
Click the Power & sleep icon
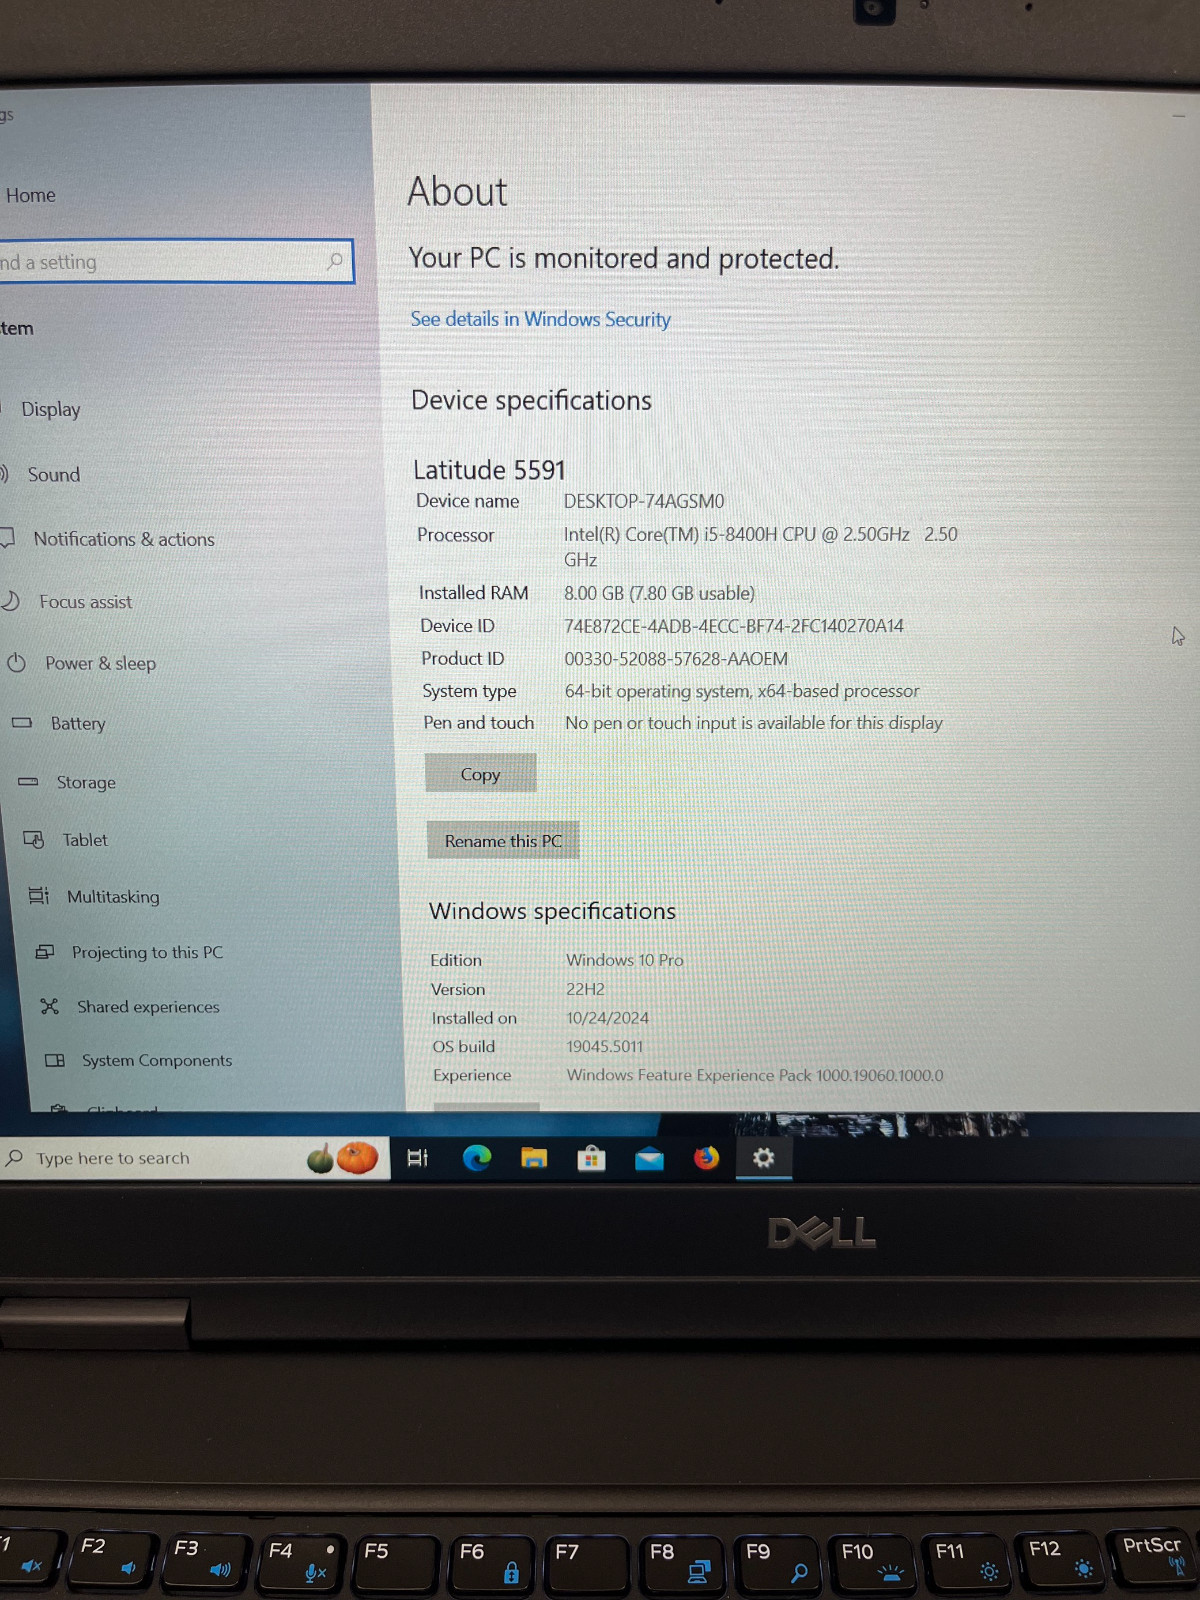pos(17,662)
